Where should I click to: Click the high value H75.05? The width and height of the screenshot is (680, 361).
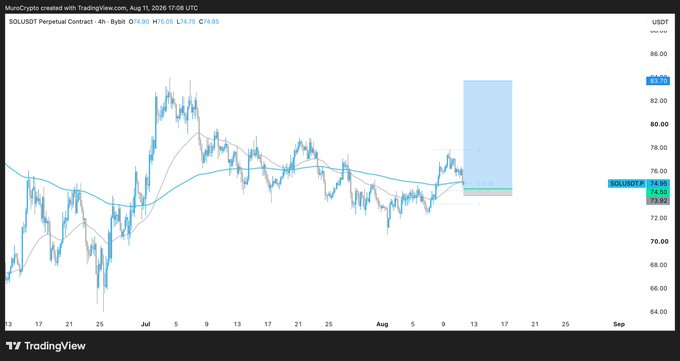(162, 21)
